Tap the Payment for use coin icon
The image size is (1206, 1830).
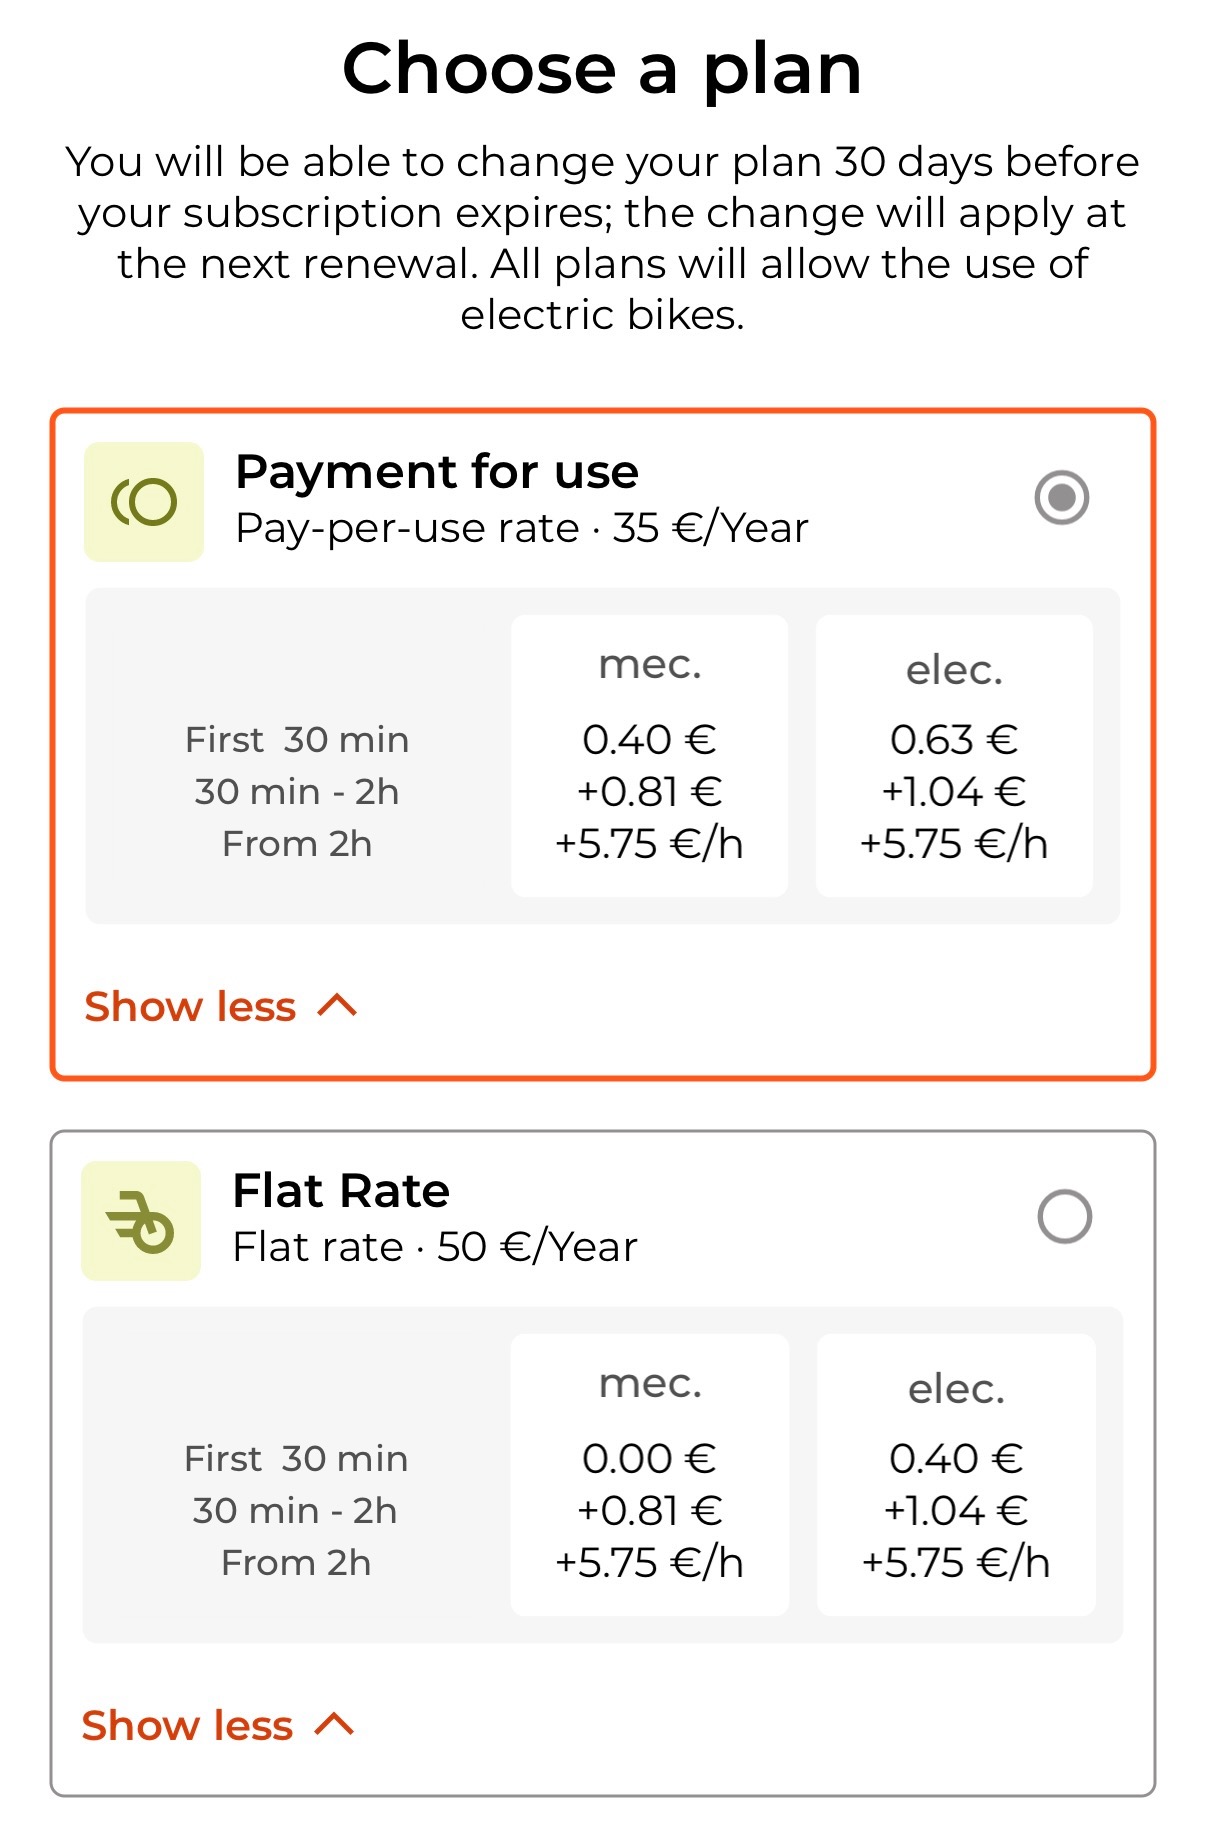[144, 502]
